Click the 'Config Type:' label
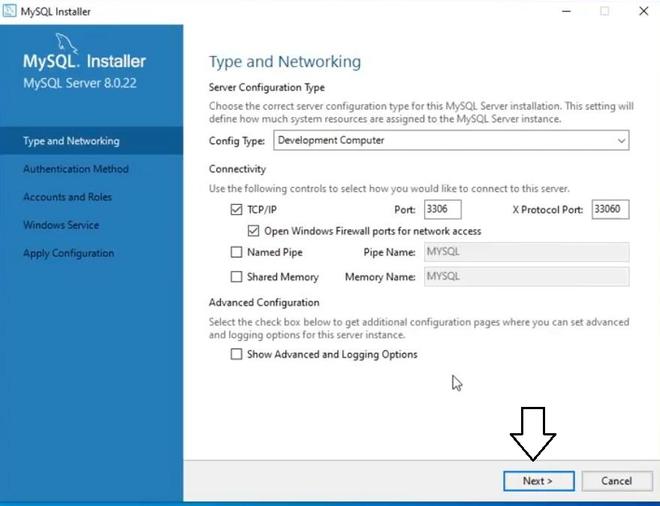Image resolution: width=660 pixels, height=506 pixels. [237, 141]
